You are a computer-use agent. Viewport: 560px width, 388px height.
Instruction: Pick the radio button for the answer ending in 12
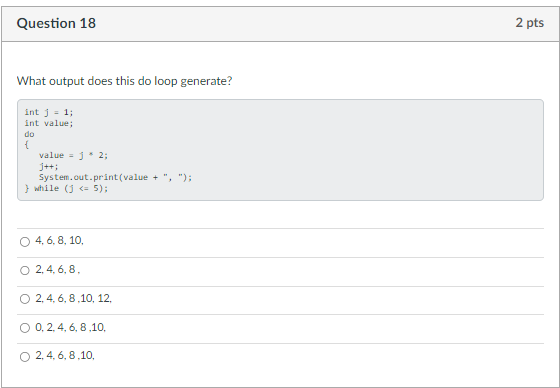25,299
